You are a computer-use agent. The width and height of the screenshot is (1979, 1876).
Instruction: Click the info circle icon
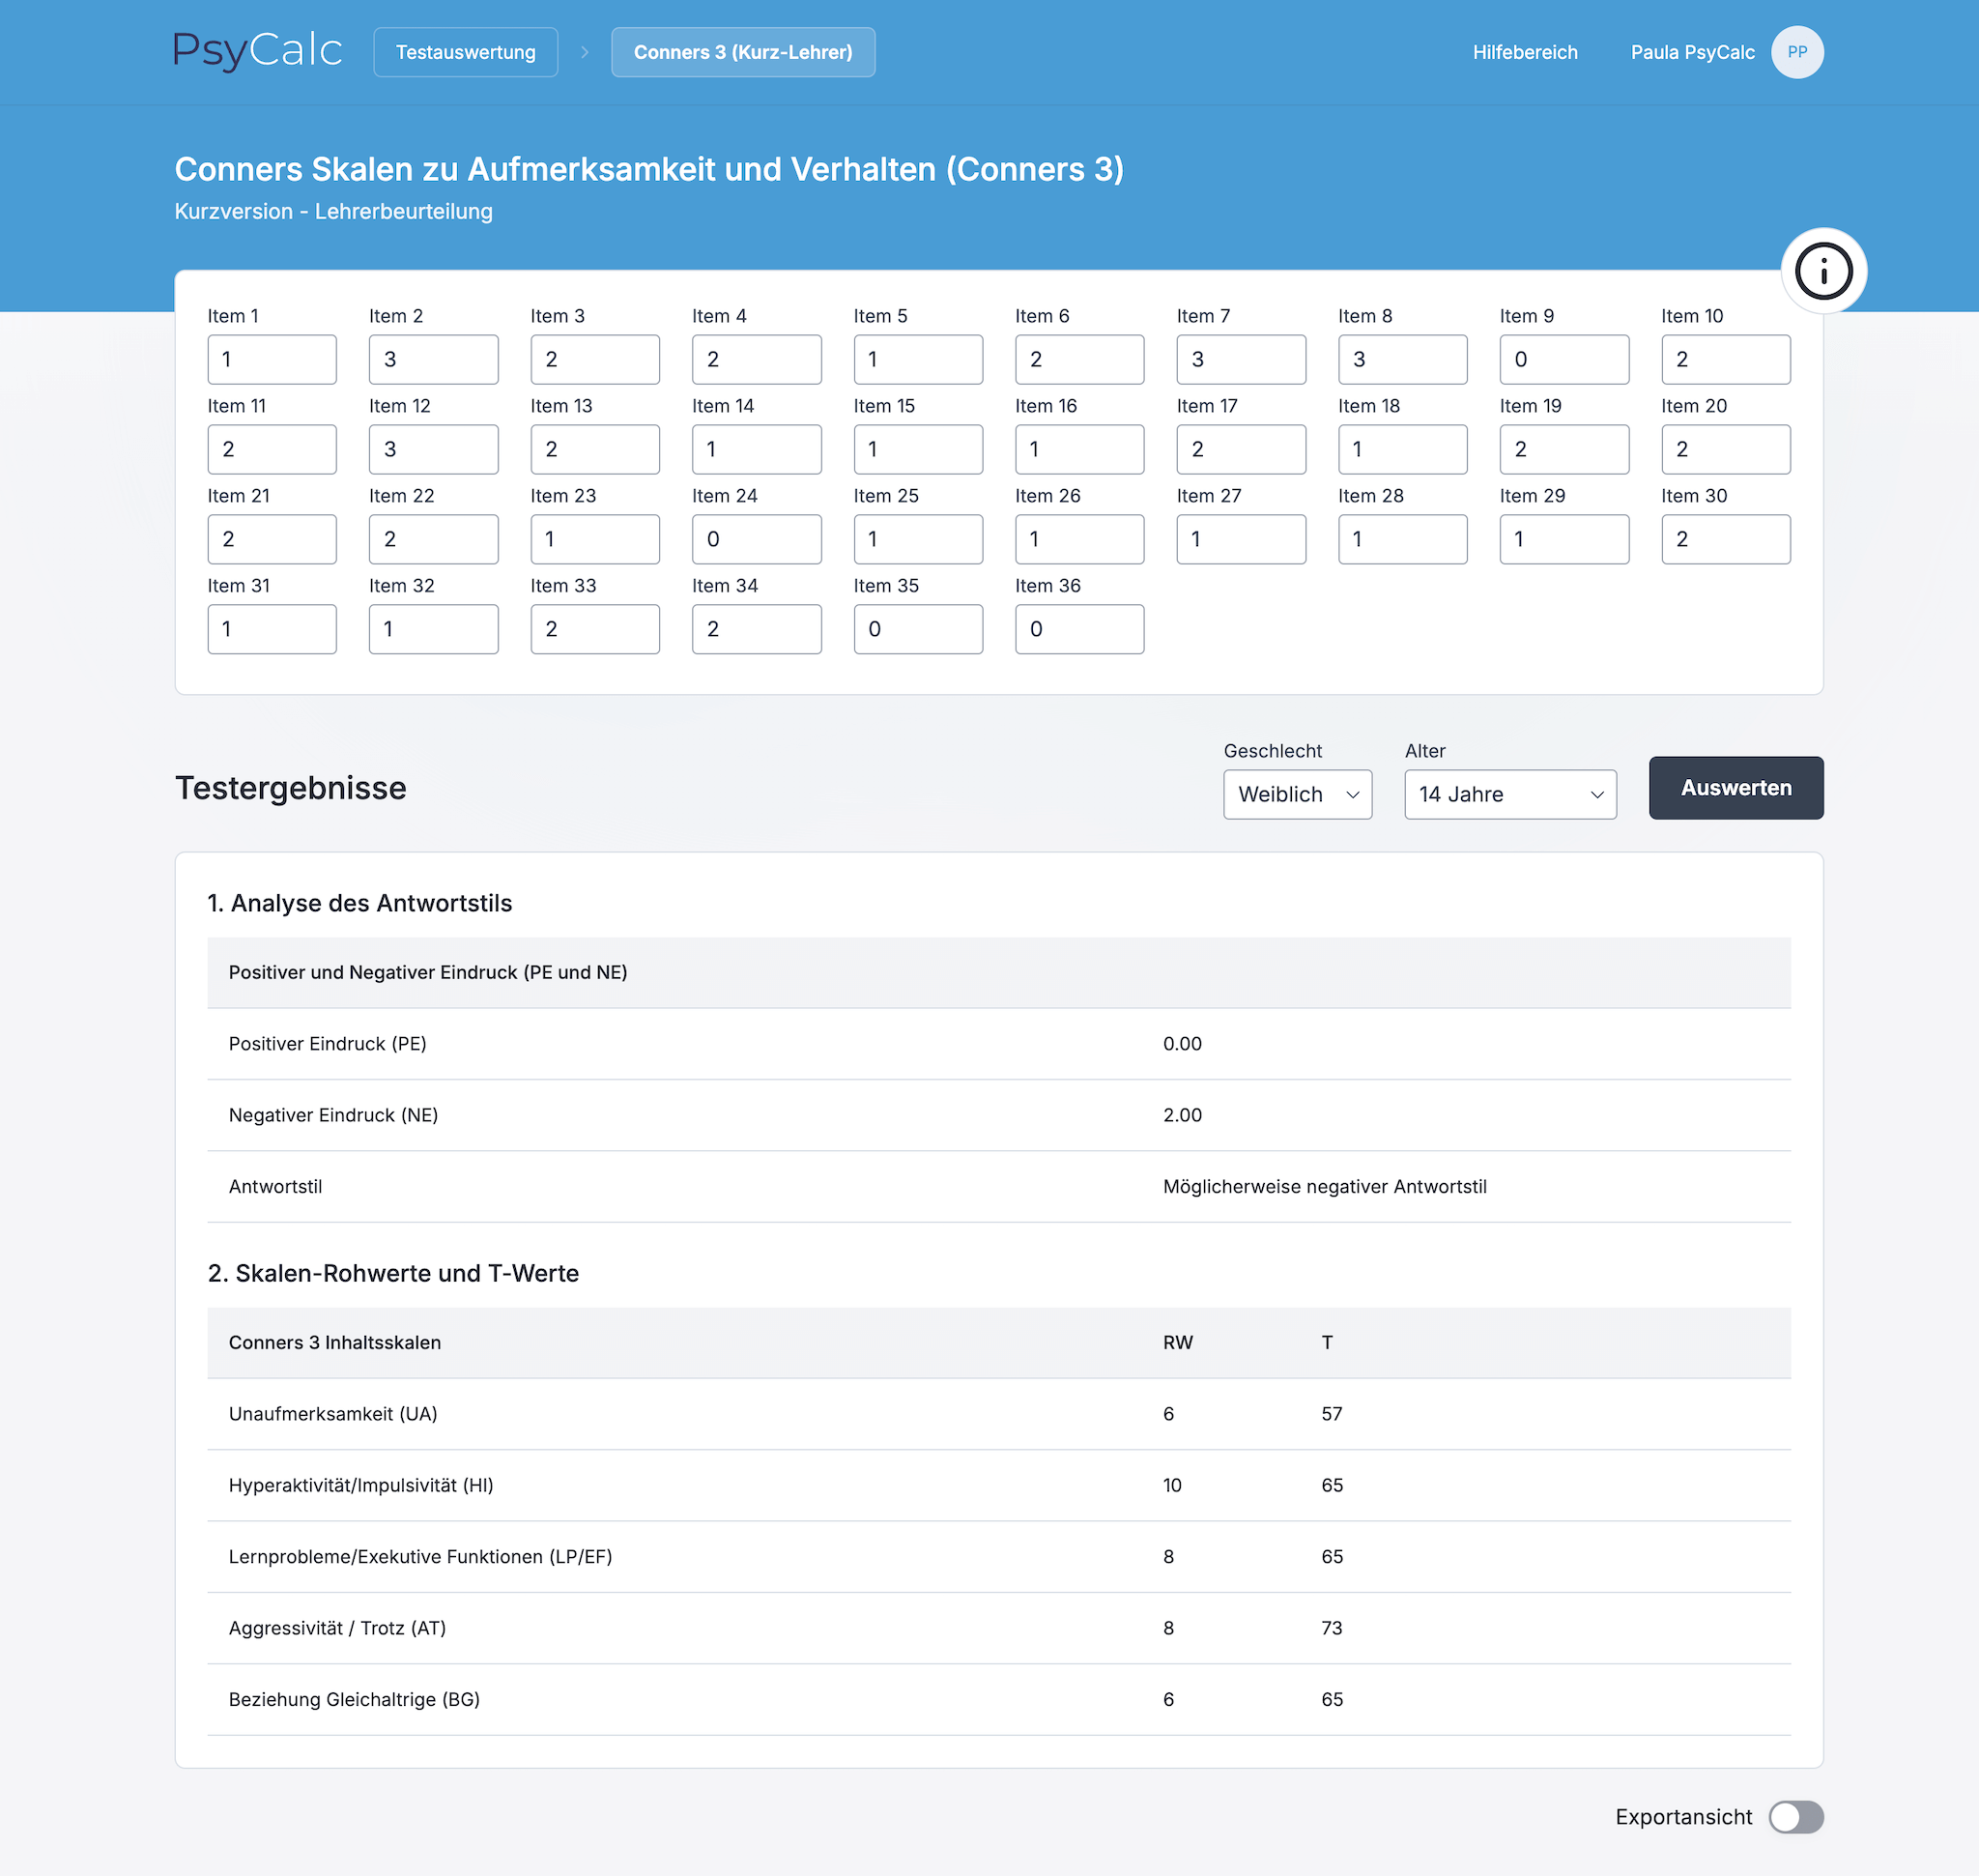pyautogui.click(x=1823, y=271)
